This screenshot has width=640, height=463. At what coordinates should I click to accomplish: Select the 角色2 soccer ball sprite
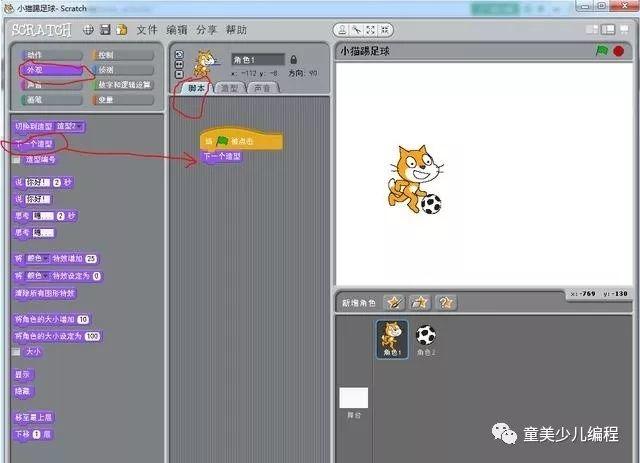[x=426, y=339]
